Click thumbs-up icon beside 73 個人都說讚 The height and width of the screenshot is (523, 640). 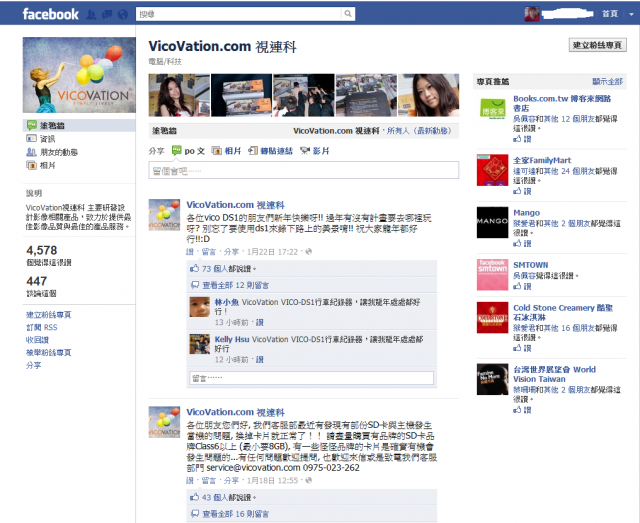coord(194,268)
